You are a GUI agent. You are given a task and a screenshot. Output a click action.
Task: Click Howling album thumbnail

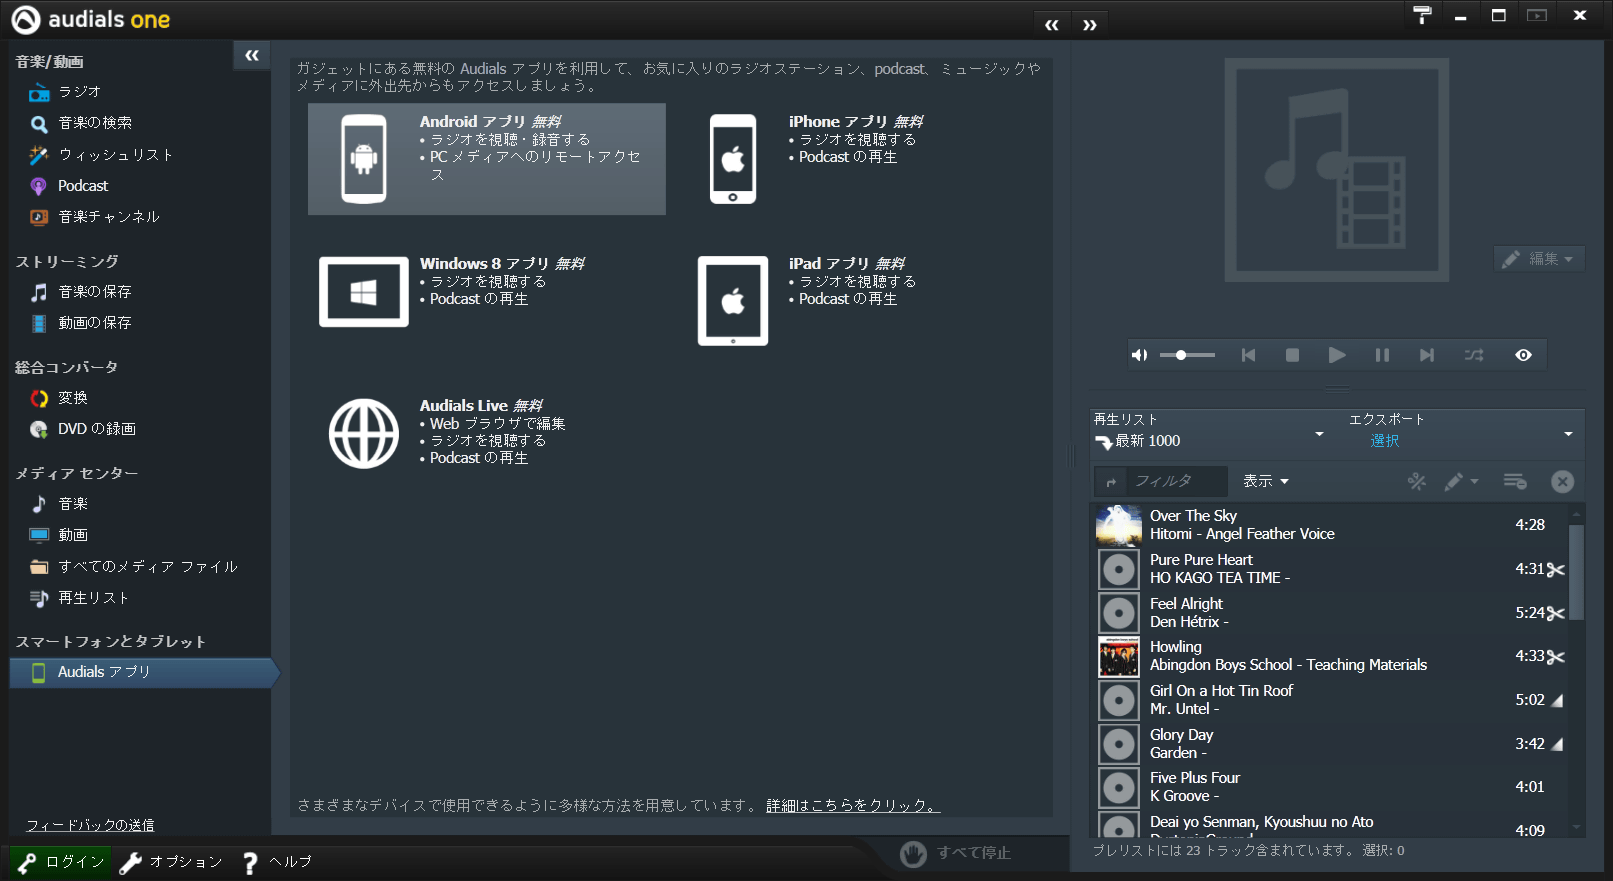1119,657
